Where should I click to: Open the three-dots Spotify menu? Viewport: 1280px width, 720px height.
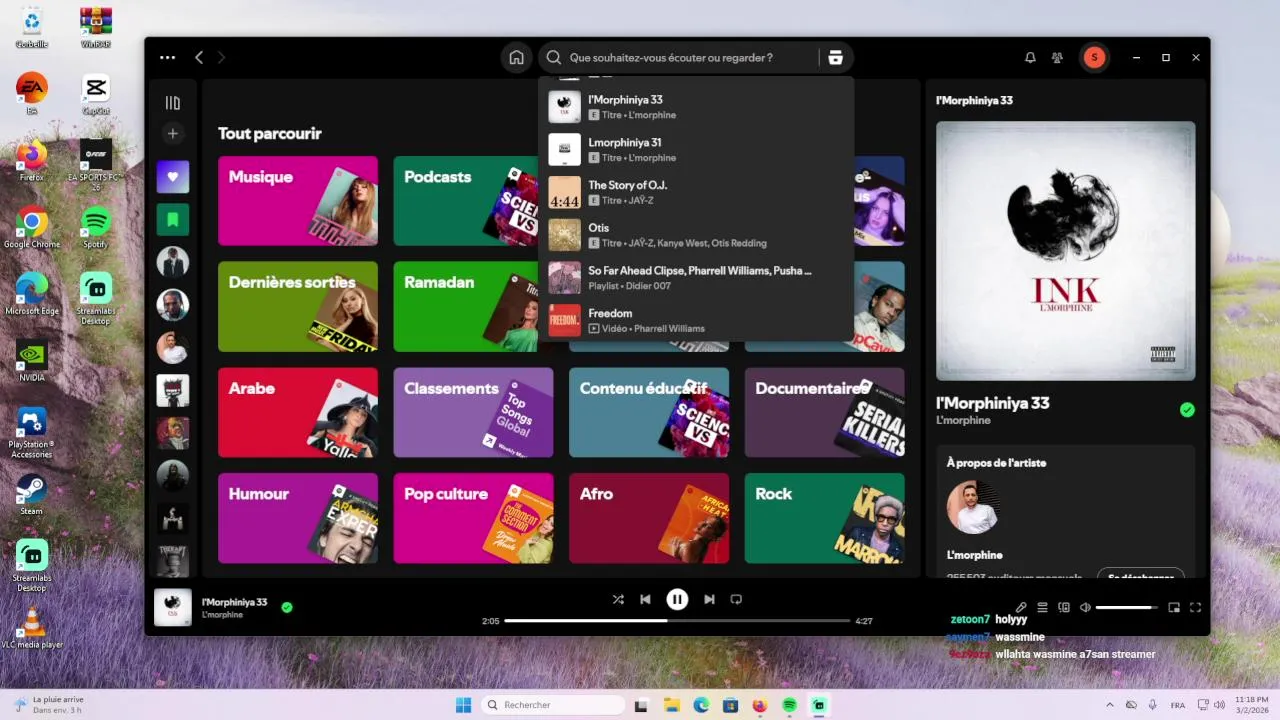[167, 58]
